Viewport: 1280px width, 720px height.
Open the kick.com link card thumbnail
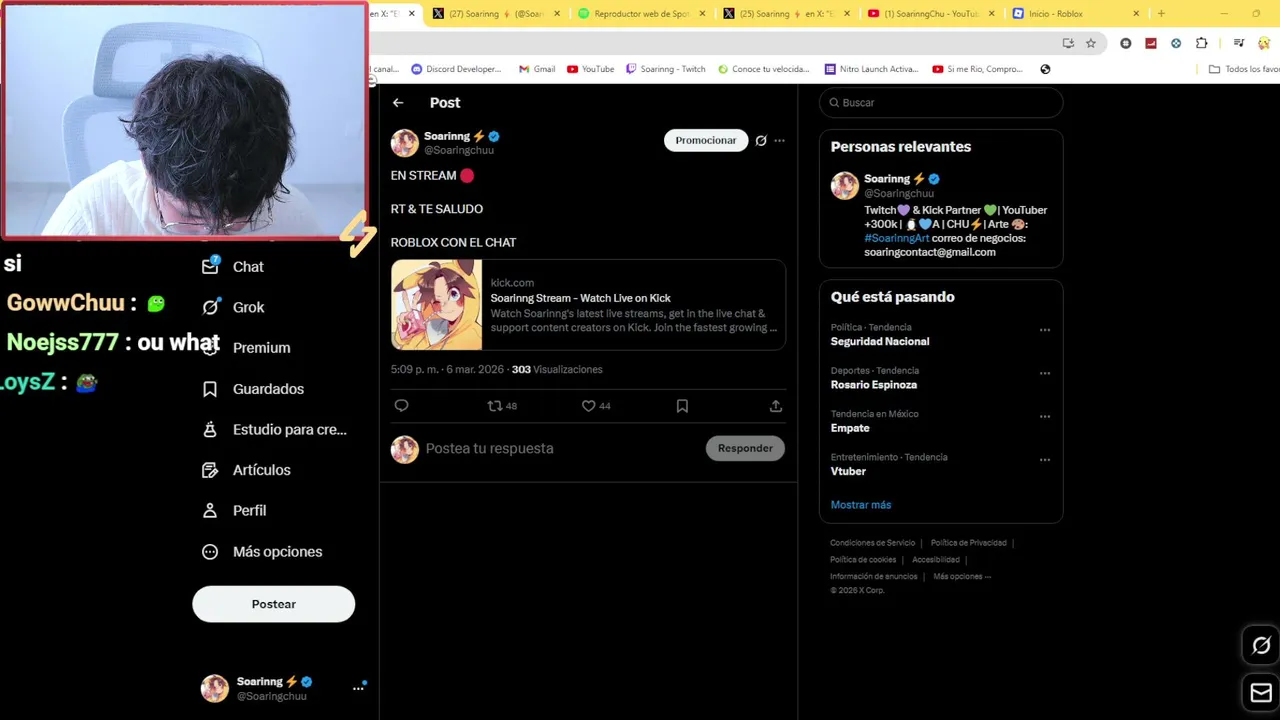(436, 305)
